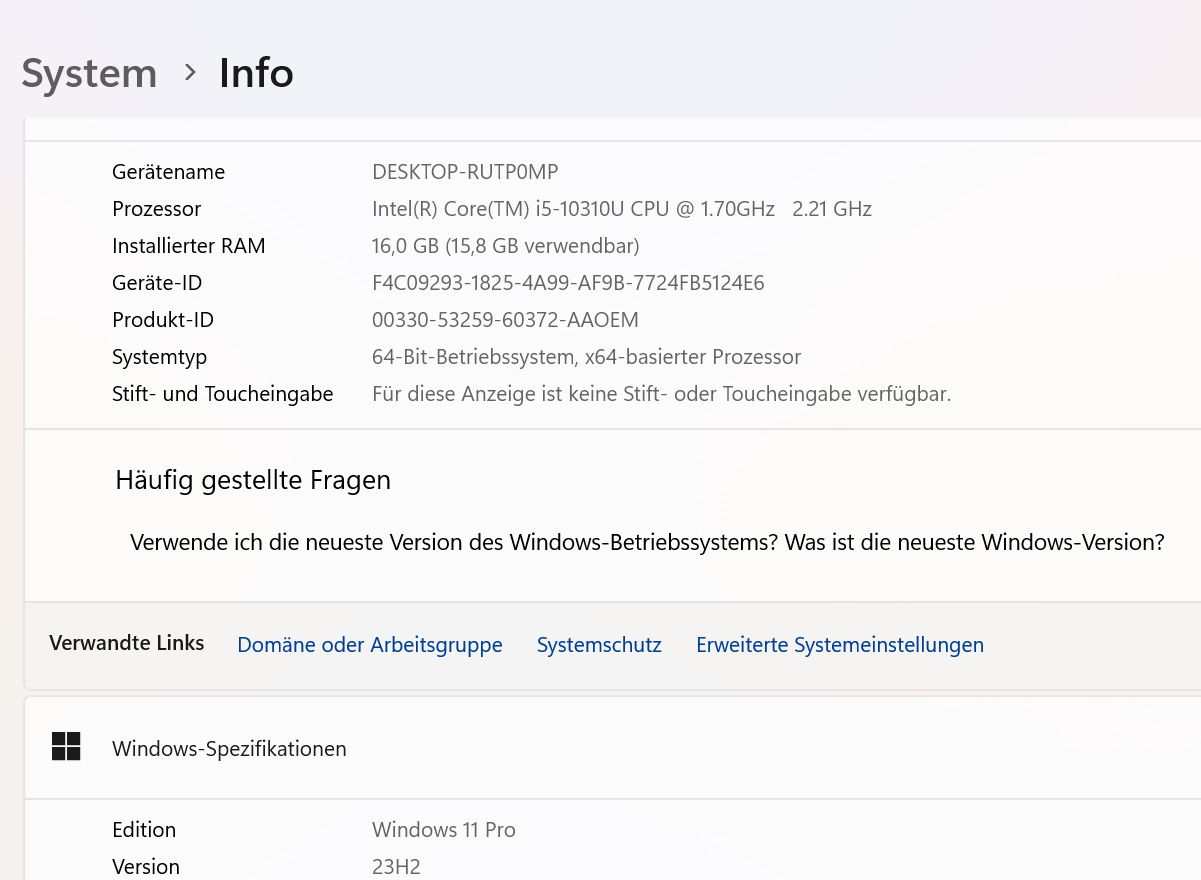Click the Prozessor label
The height and width of the screenshot is (880, 1201).
point(156,209)
